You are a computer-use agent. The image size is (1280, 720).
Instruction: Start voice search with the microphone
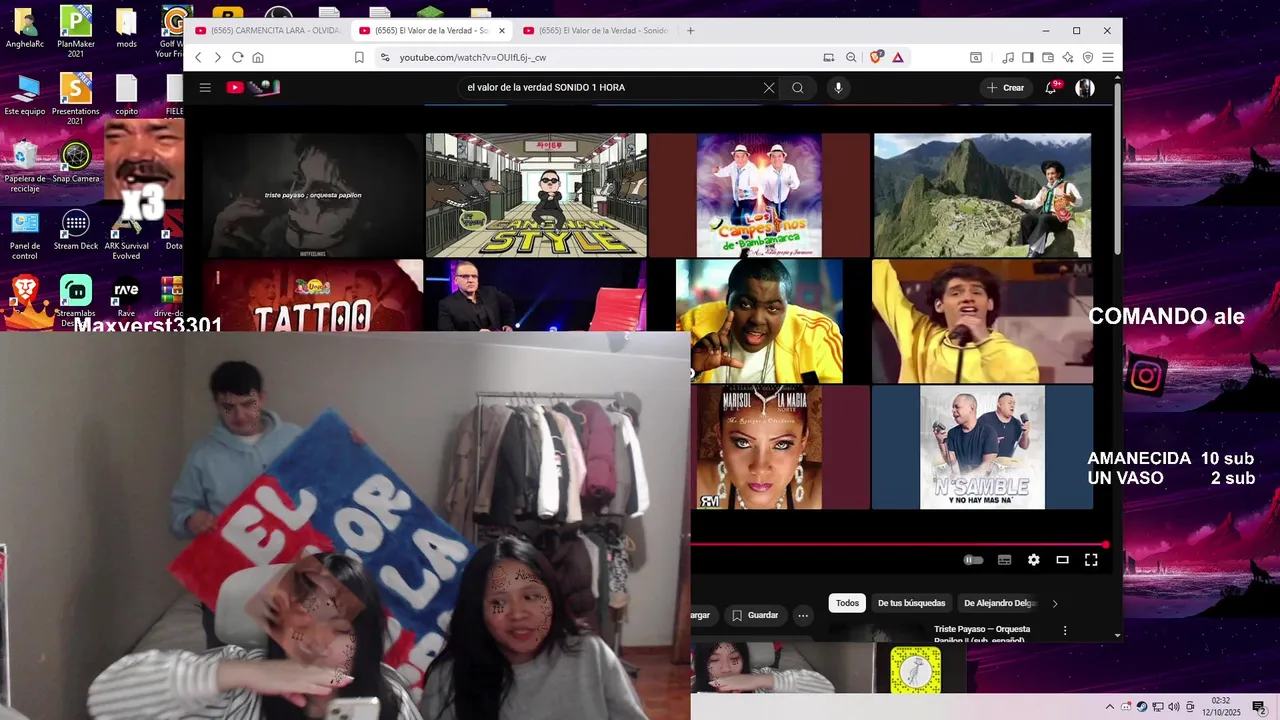click(838, 87)
